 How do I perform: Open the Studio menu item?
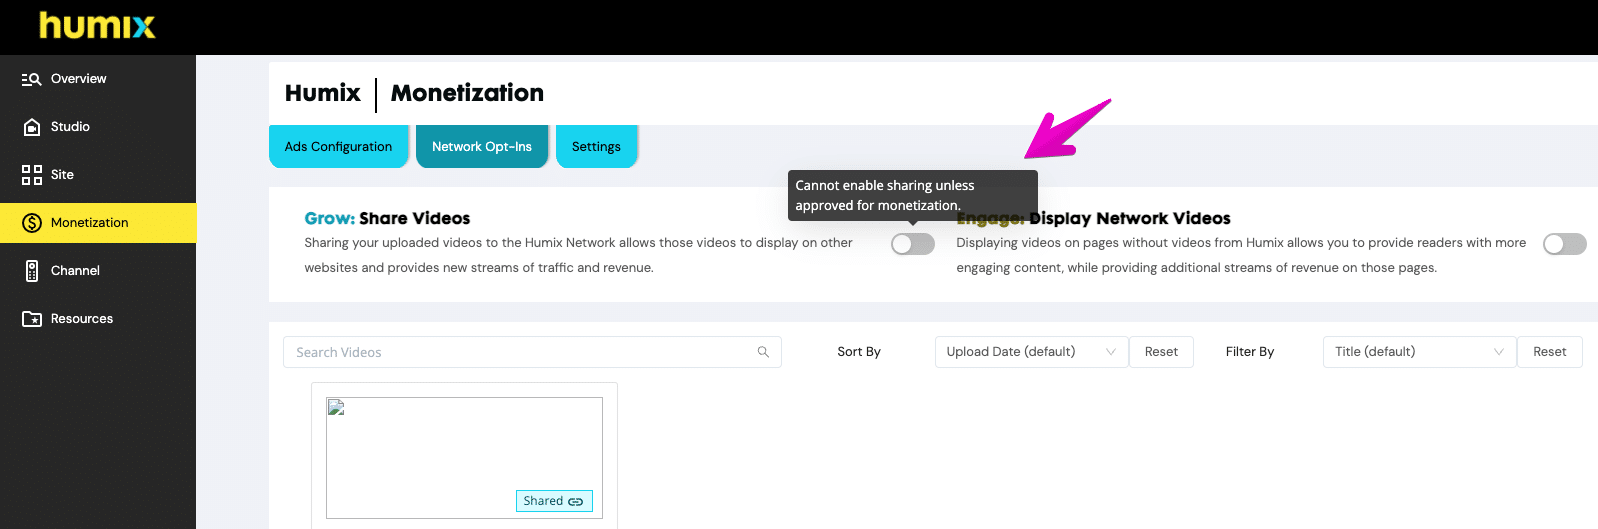98,127
